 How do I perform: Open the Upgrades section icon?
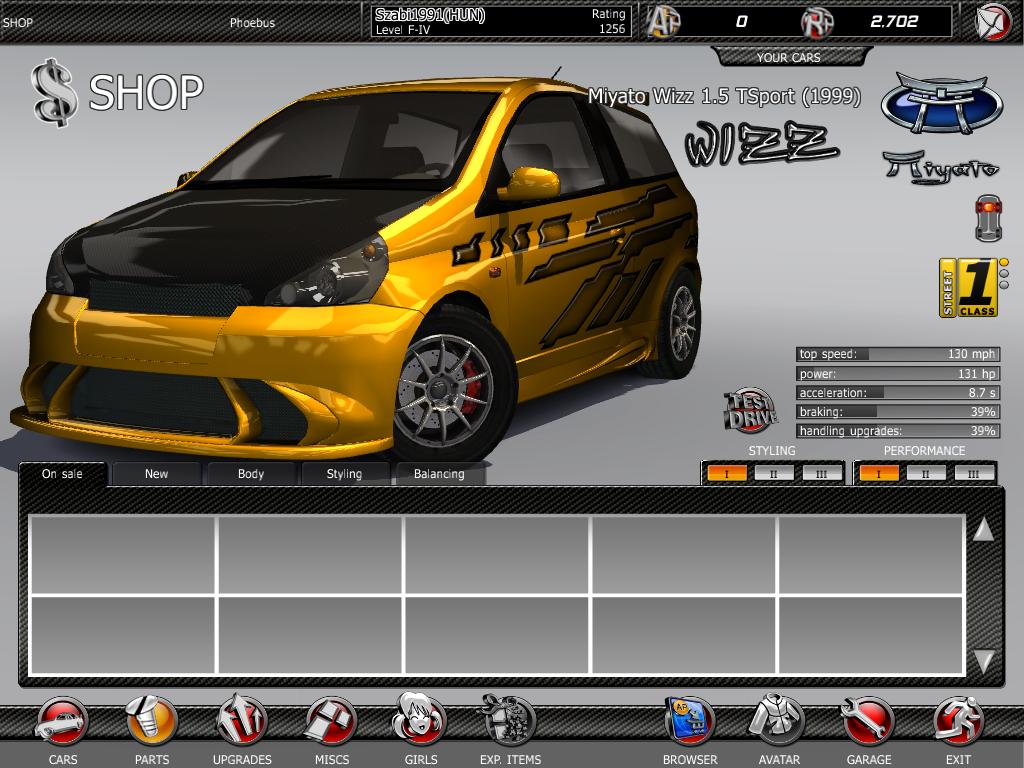pyautogui.click(x=241, y=722)
